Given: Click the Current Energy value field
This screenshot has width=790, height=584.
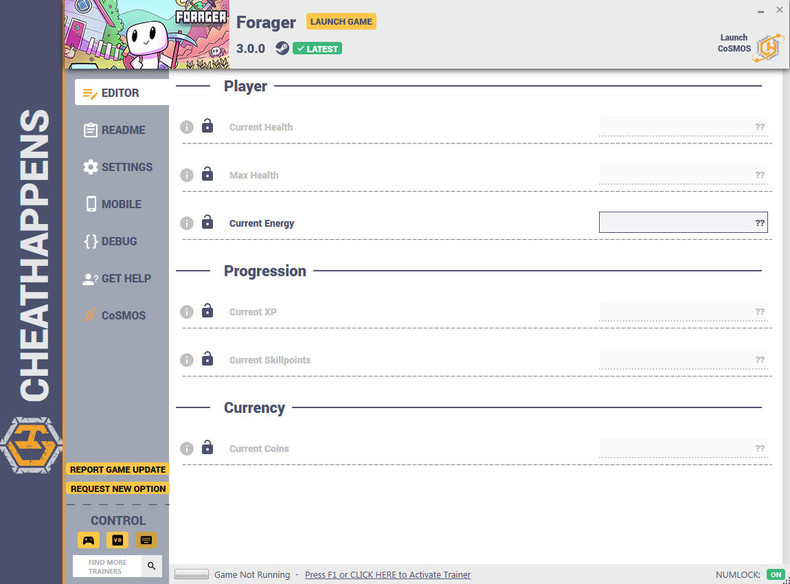Looking at the screenshot, I should (683, 222).
